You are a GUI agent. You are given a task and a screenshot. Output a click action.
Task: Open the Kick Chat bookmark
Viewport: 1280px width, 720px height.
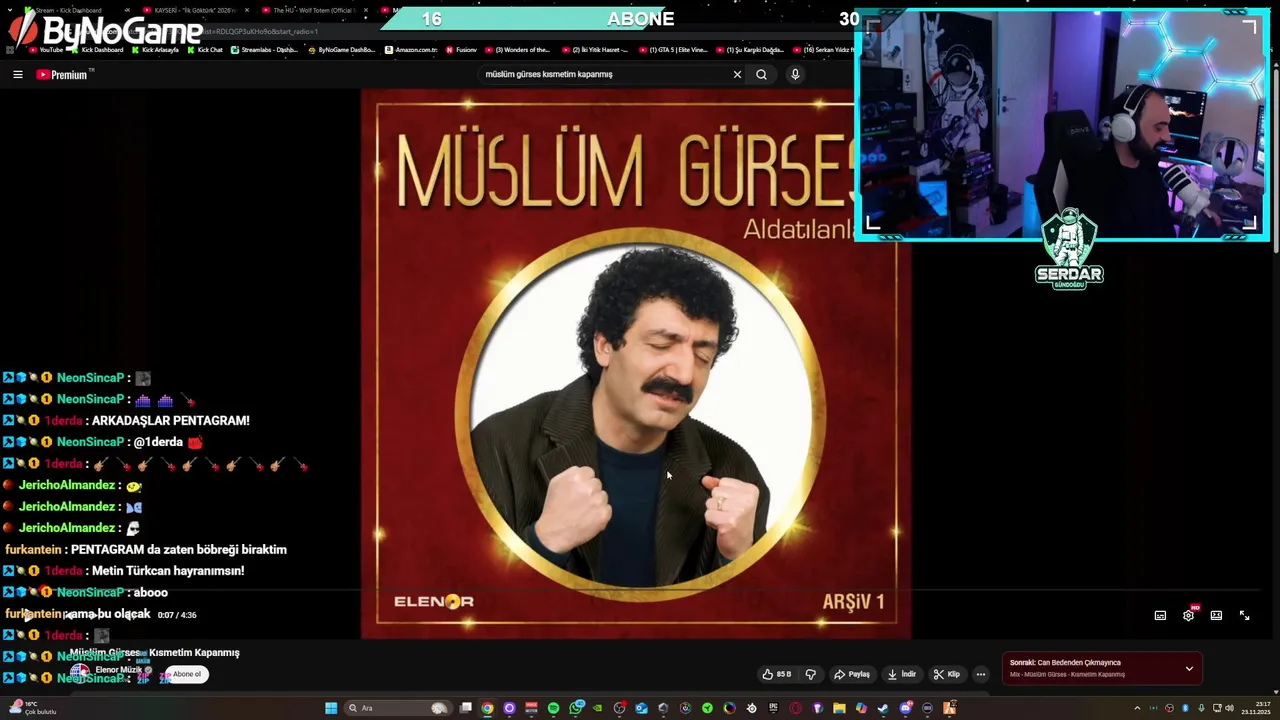pyautogui.click(x=205, y=49)
